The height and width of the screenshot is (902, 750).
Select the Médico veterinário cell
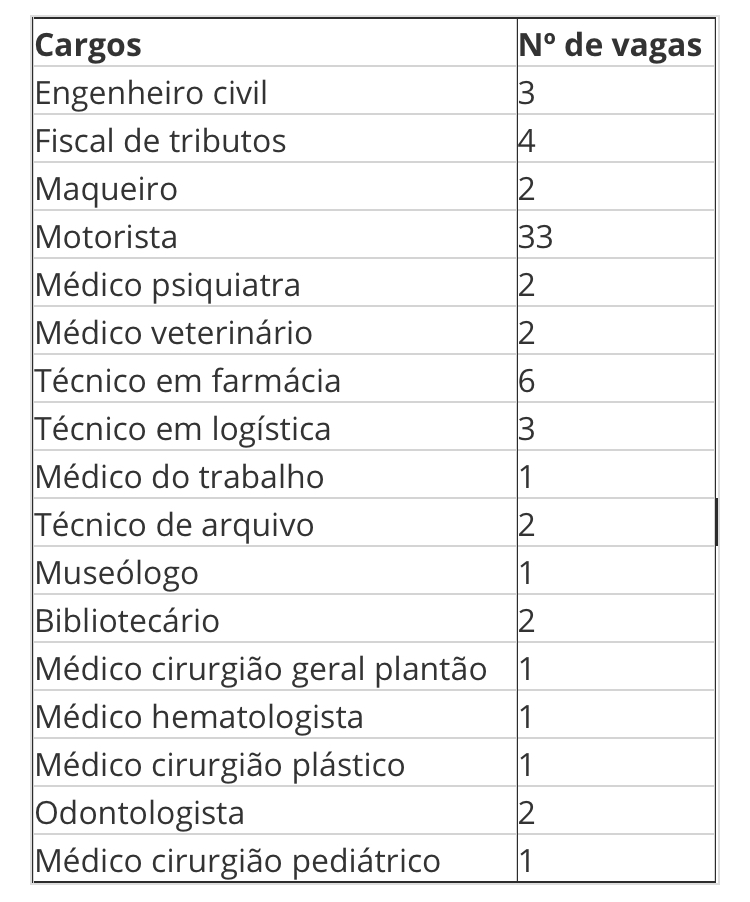[x=173, y=333]
